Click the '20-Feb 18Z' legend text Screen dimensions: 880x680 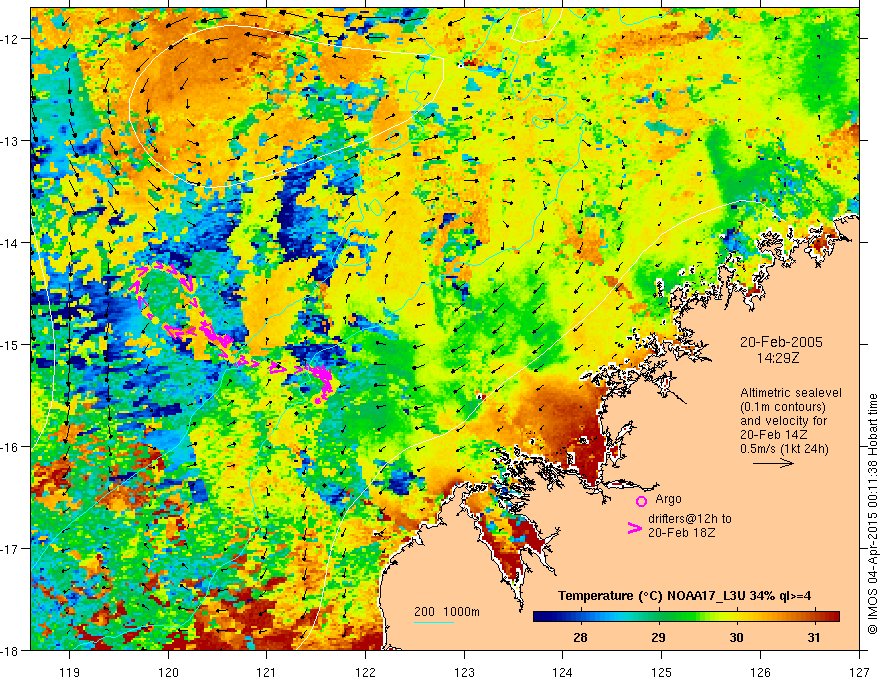point(681,533)
